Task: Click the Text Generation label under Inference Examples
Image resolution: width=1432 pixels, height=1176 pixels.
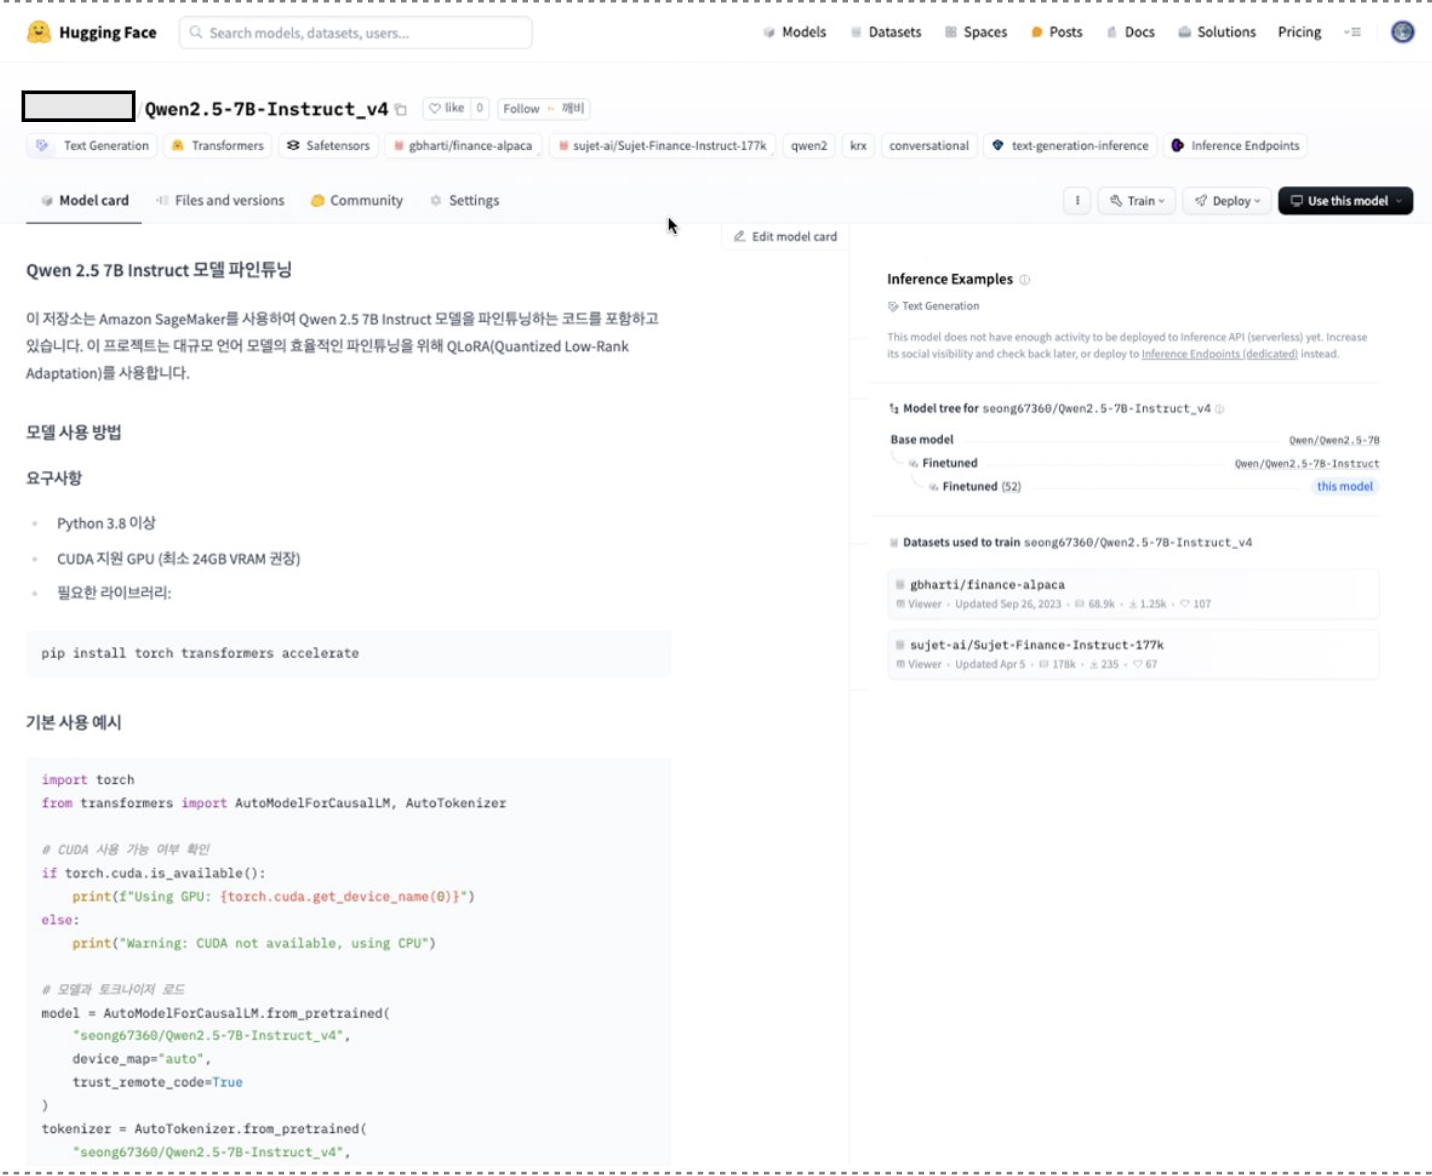Action: pos(934,307)
